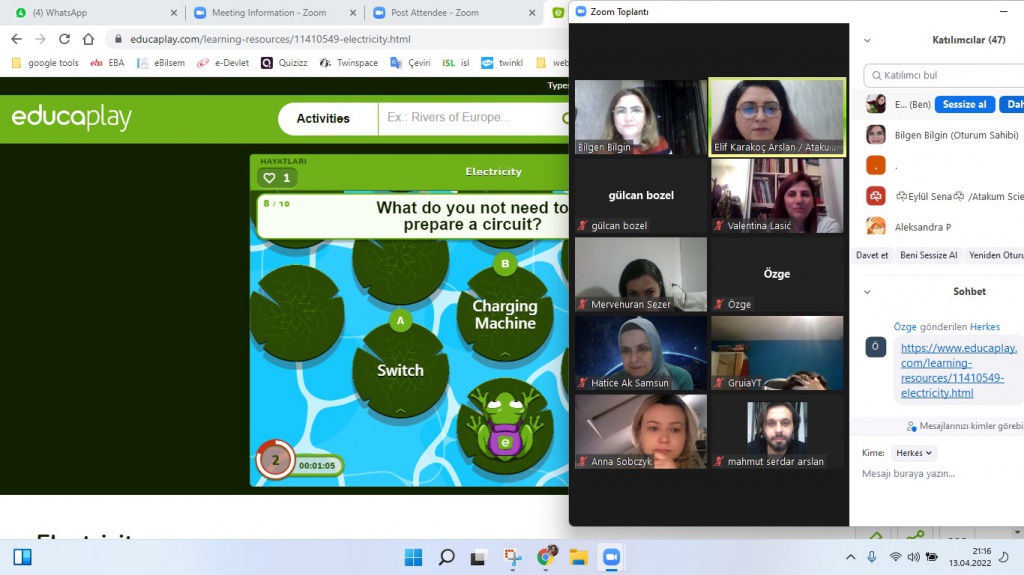
Task: Click the Katılımcı bul search field
Action: pyautogui.click(x=944, y=75)
